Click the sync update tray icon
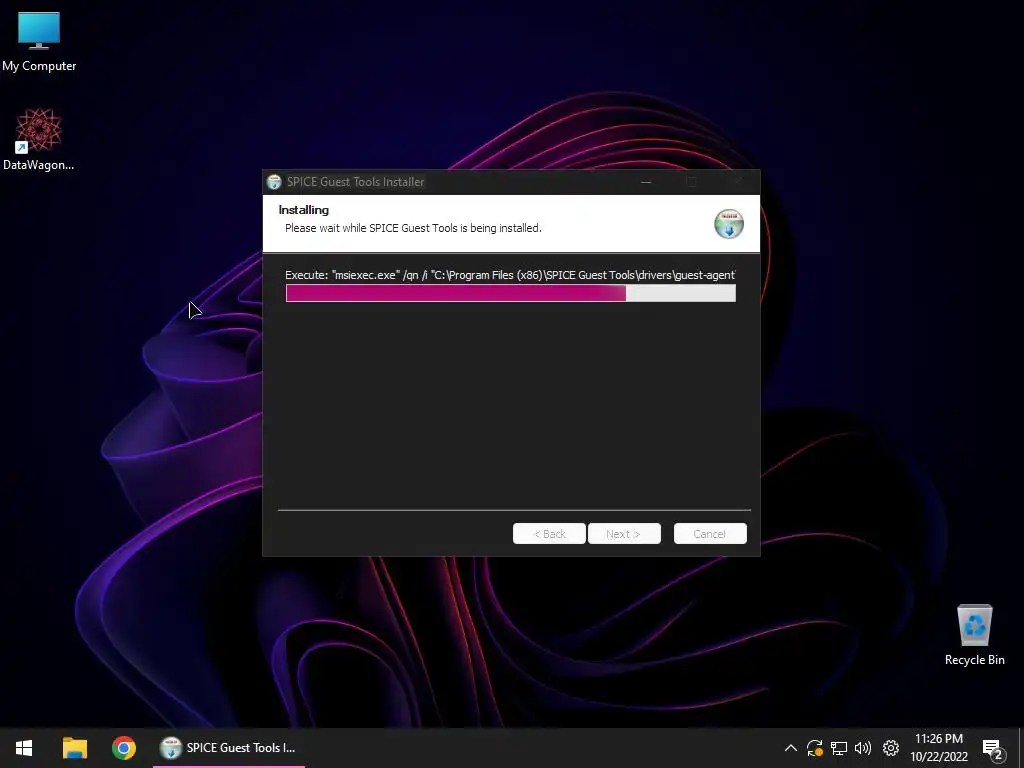1024x768 pixels. [814, 748]
